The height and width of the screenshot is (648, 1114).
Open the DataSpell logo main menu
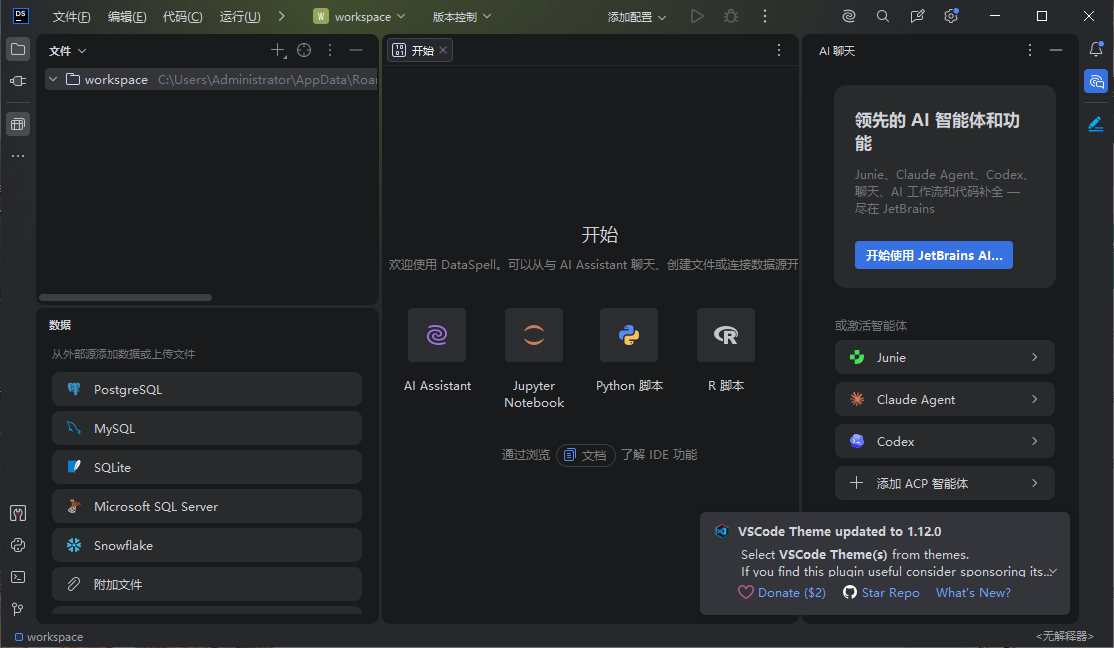[21, 16]
